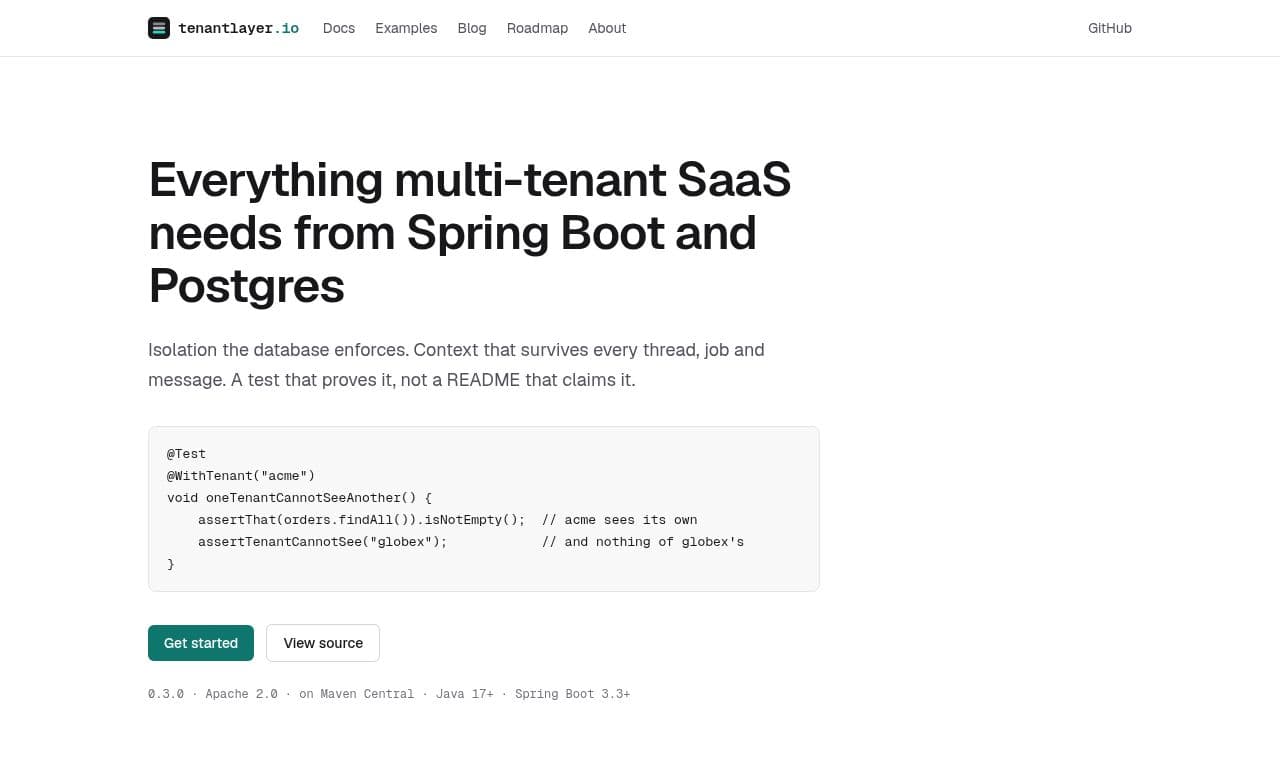Screen dimensions: 1280x760
Task: Click the Java 17+ requirement label
Action: (x=465, y=694)
